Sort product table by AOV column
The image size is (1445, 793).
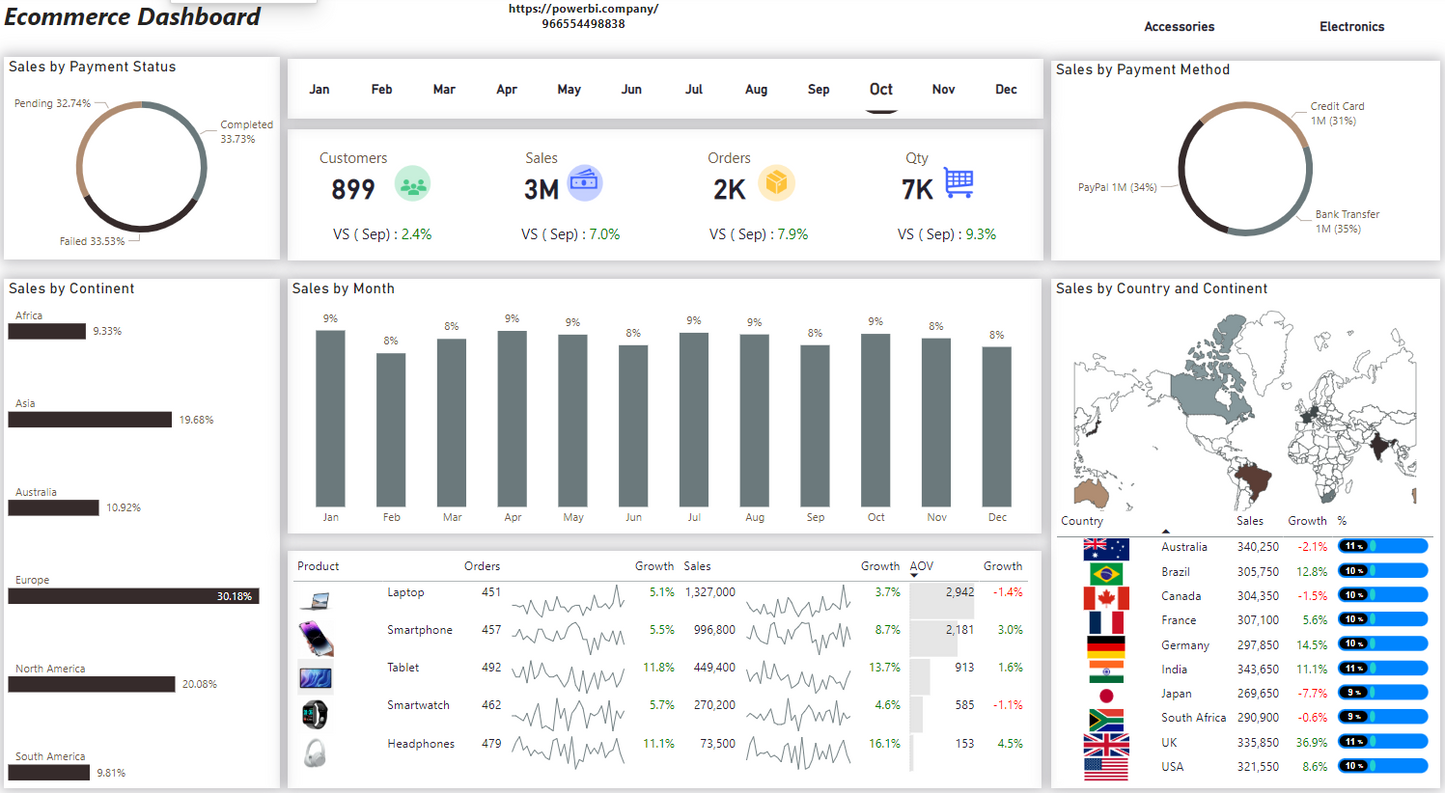click(921, 566)
